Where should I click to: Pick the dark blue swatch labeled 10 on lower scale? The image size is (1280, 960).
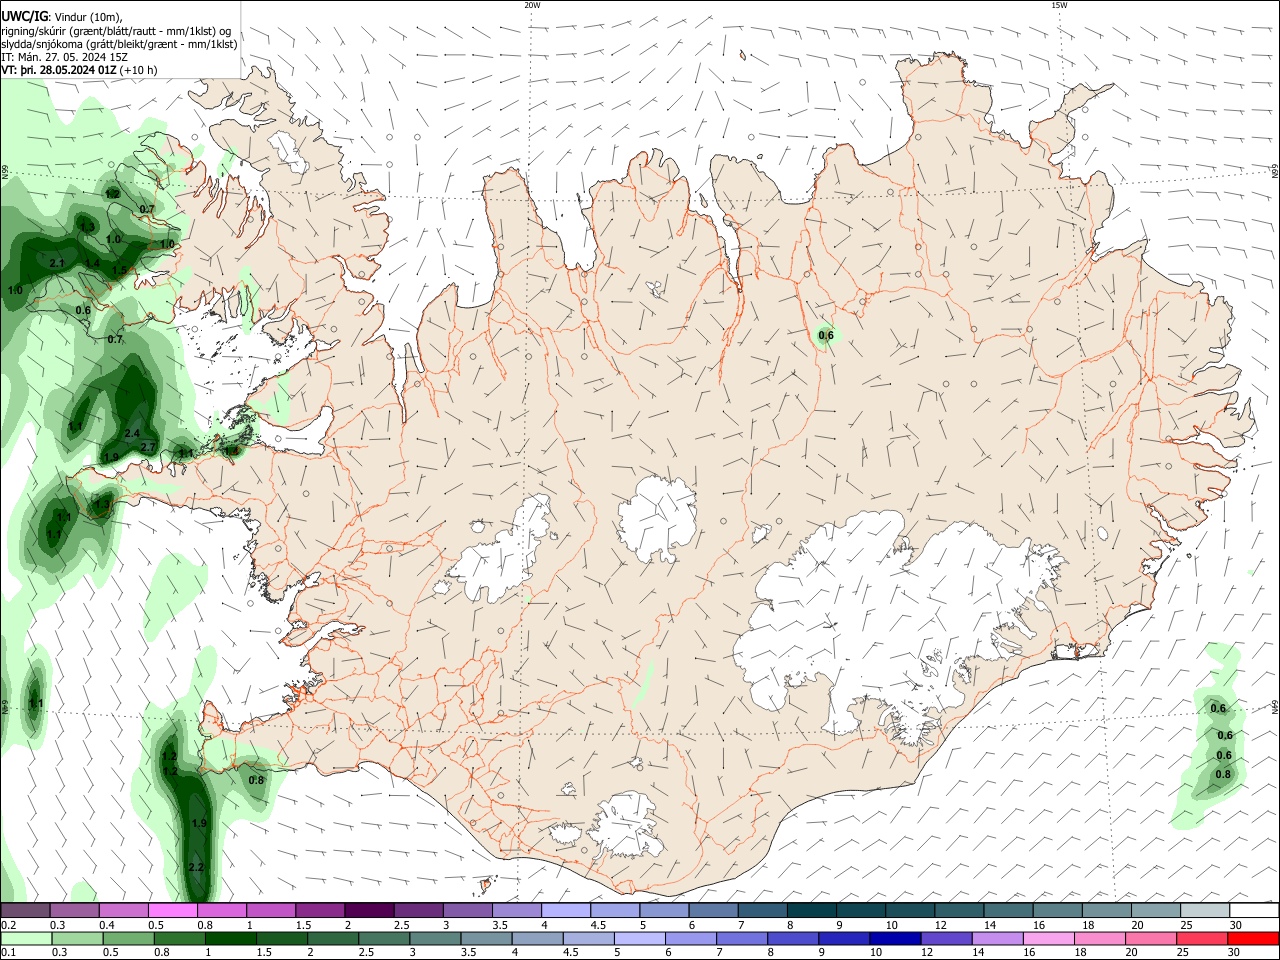(895, 938)
